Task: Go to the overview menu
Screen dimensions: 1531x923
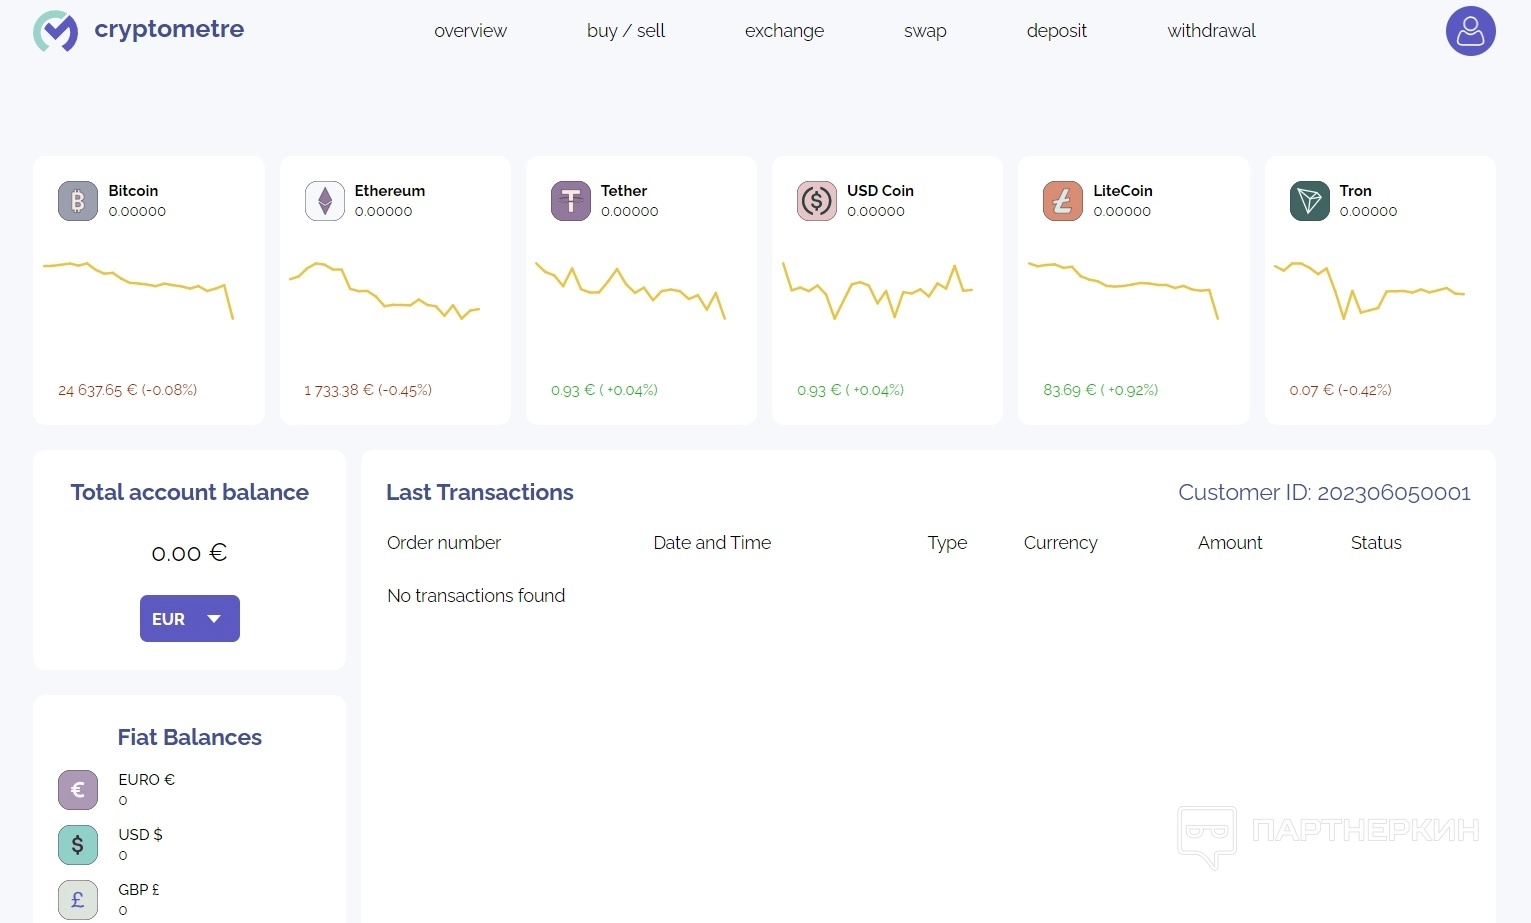Action: 470,31
